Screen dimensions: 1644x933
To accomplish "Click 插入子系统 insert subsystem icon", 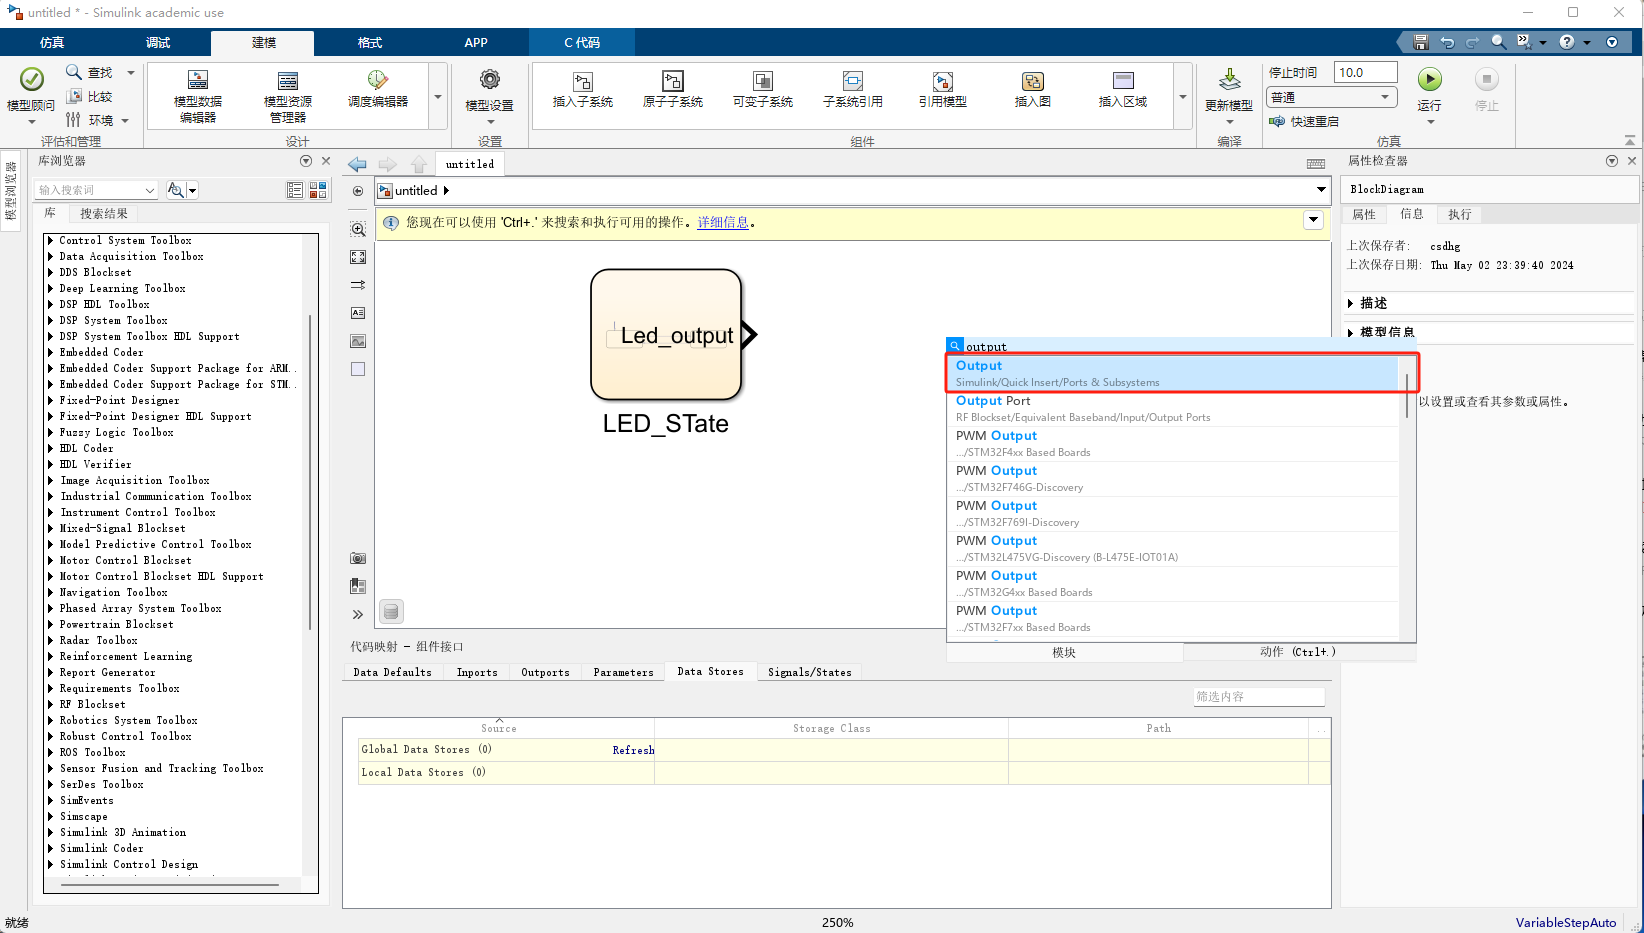I will coord(583,81).
